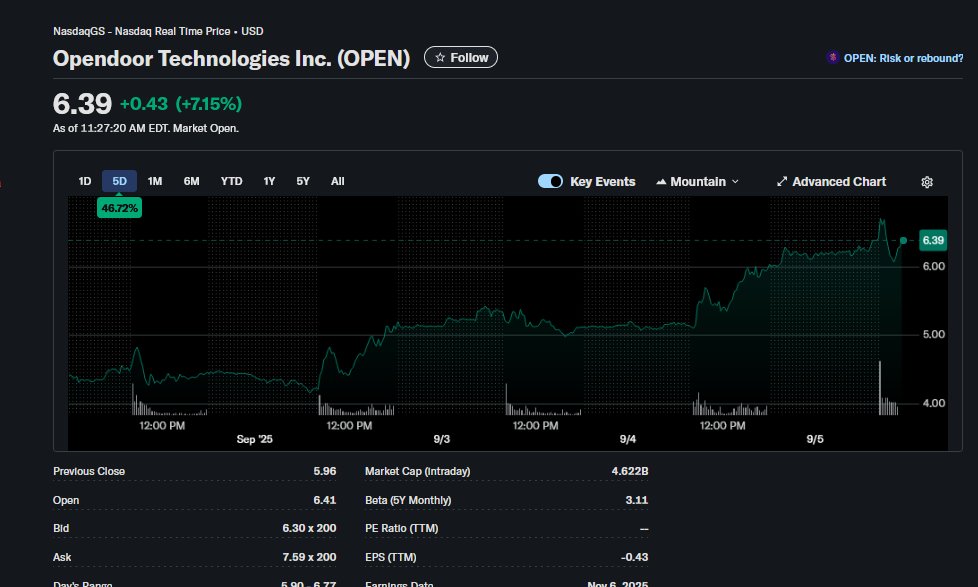The width and height of the screenshot is (978, 587).
Task: Click the 9/3 date label on chart axis
Action: tap(442, 439)
